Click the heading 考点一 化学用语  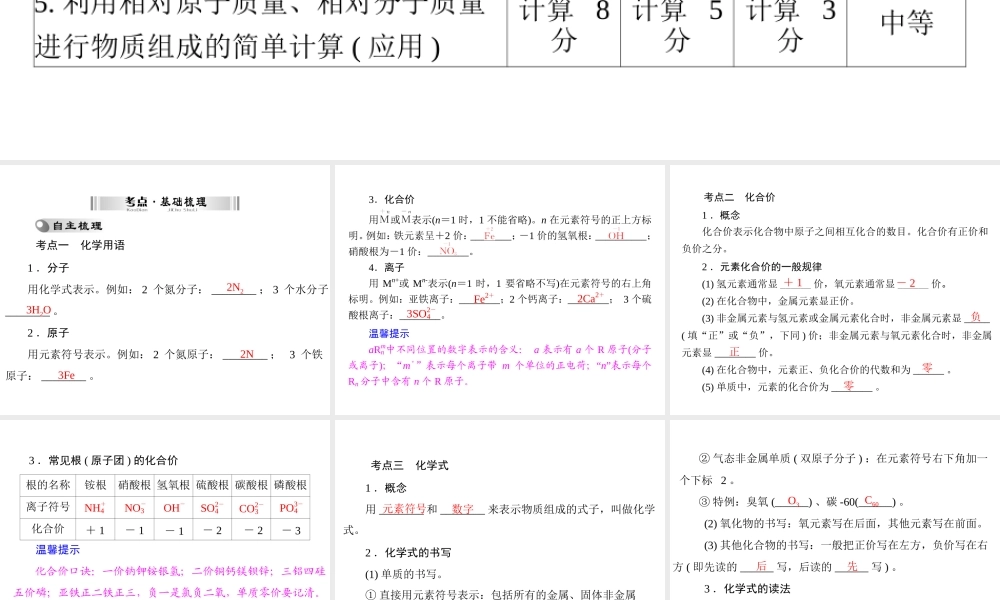[x=80, y=245]
